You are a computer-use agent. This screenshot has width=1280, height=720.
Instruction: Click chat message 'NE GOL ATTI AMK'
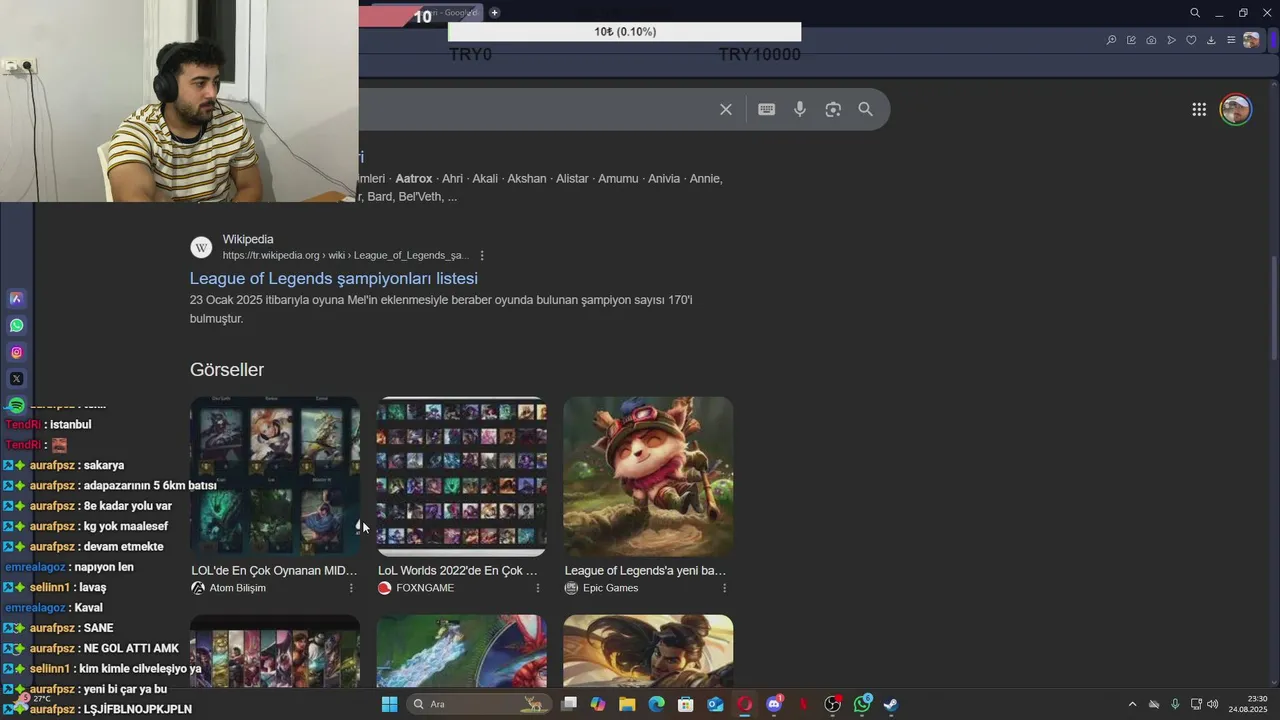click(x=131, y=648)
